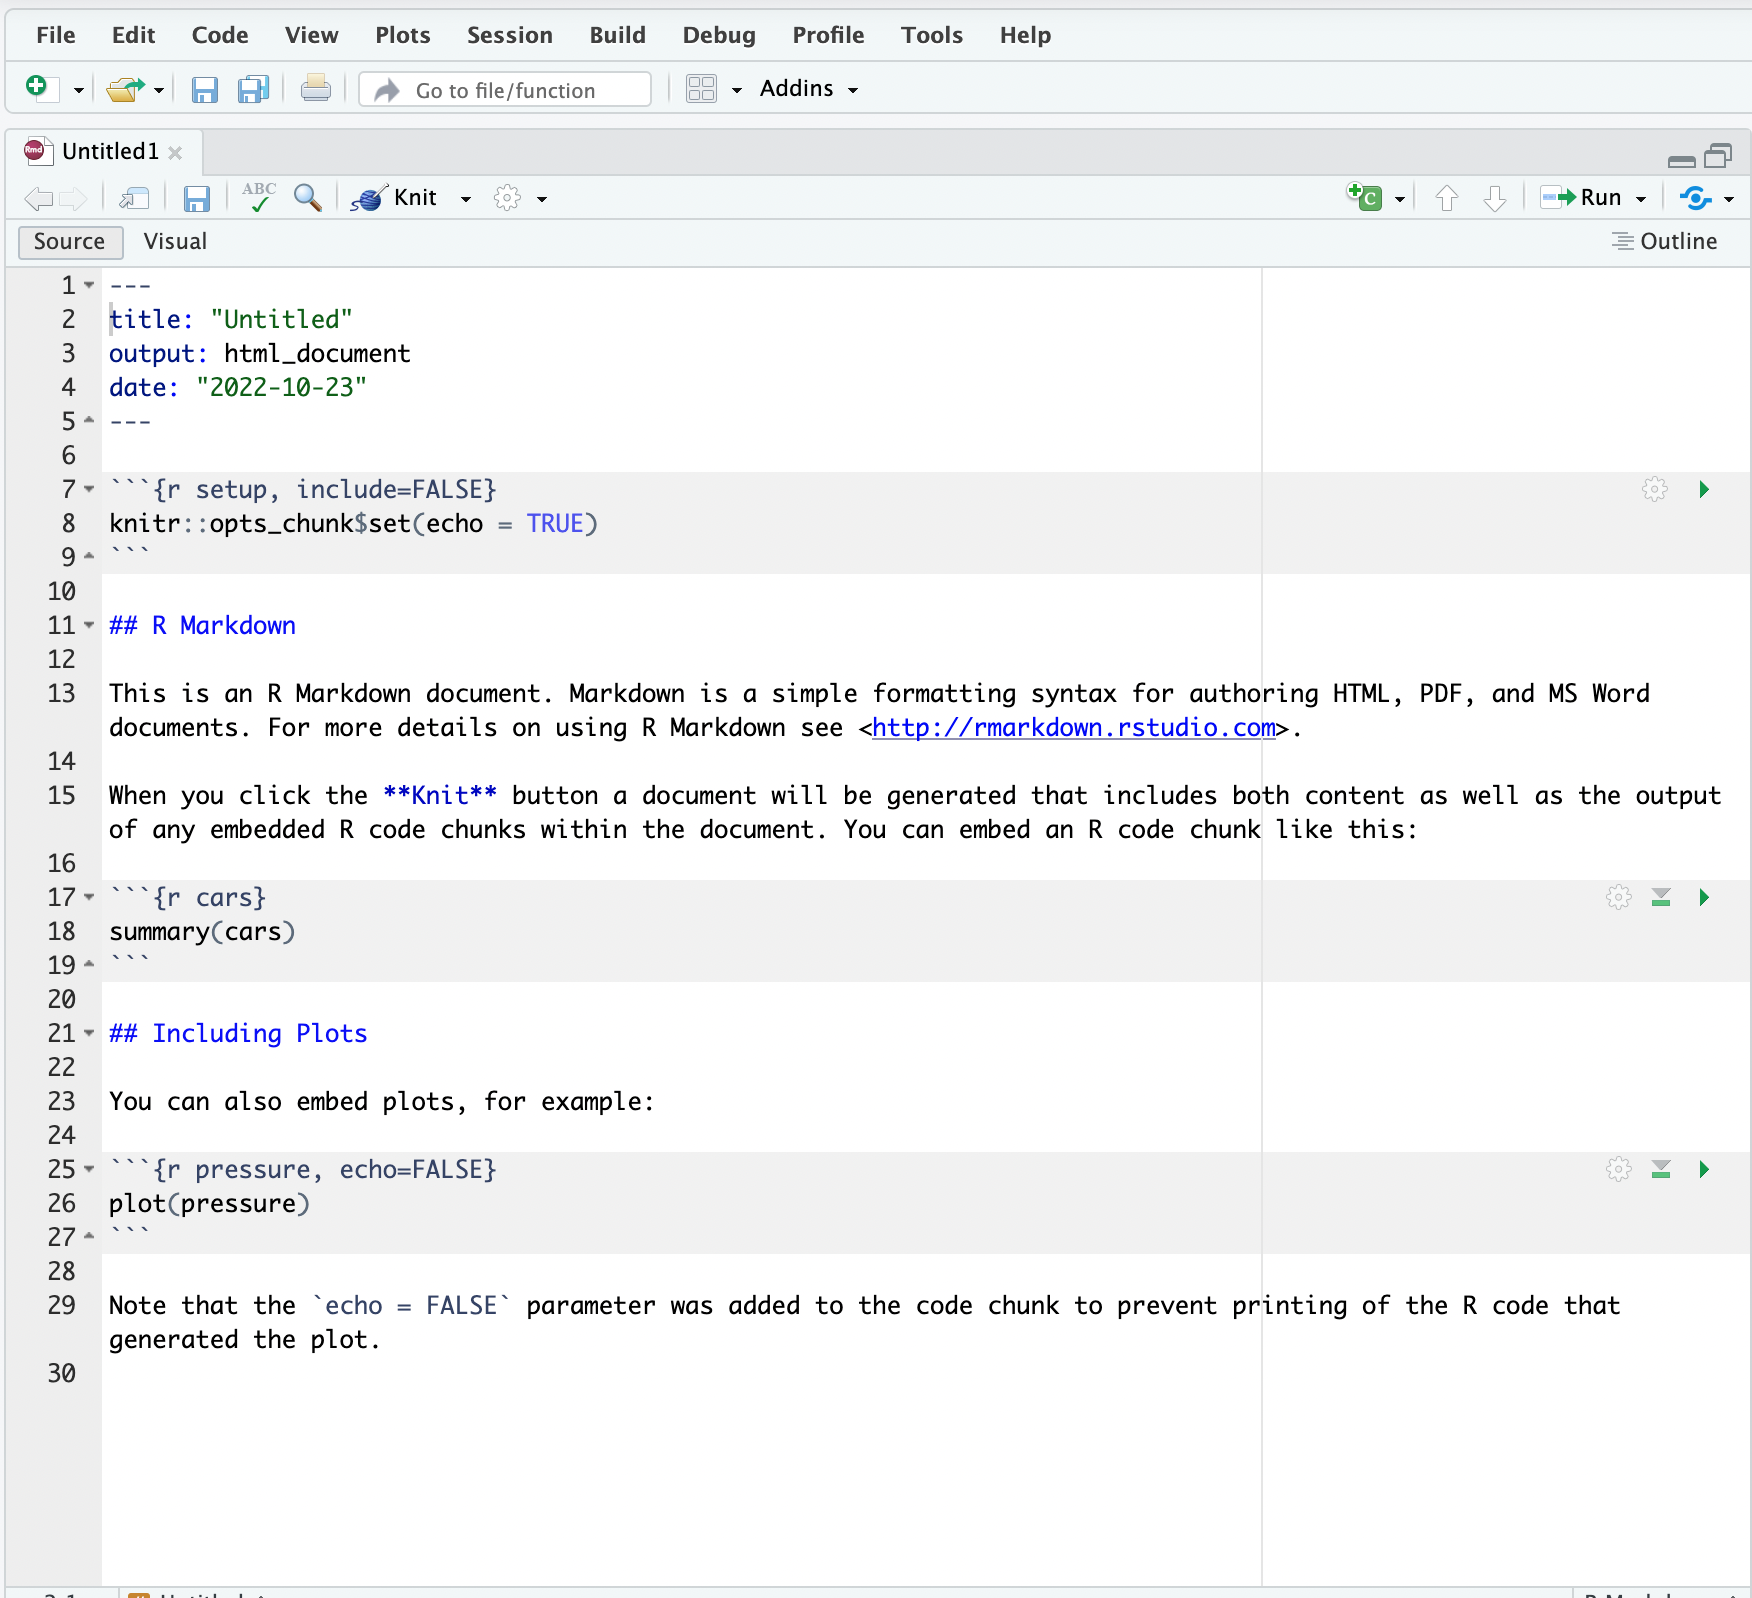Go forward to next source location
Screen dimensions: 1752x1598
tap(74, 198)
